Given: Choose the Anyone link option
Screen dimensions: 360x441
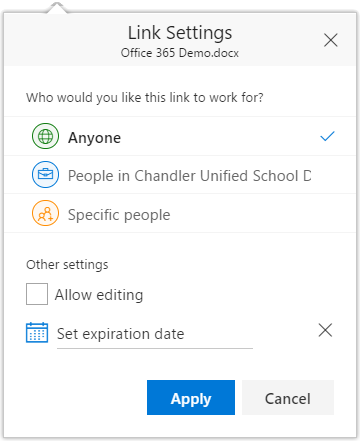Looking at the screenshot, I should pos(180,136).
